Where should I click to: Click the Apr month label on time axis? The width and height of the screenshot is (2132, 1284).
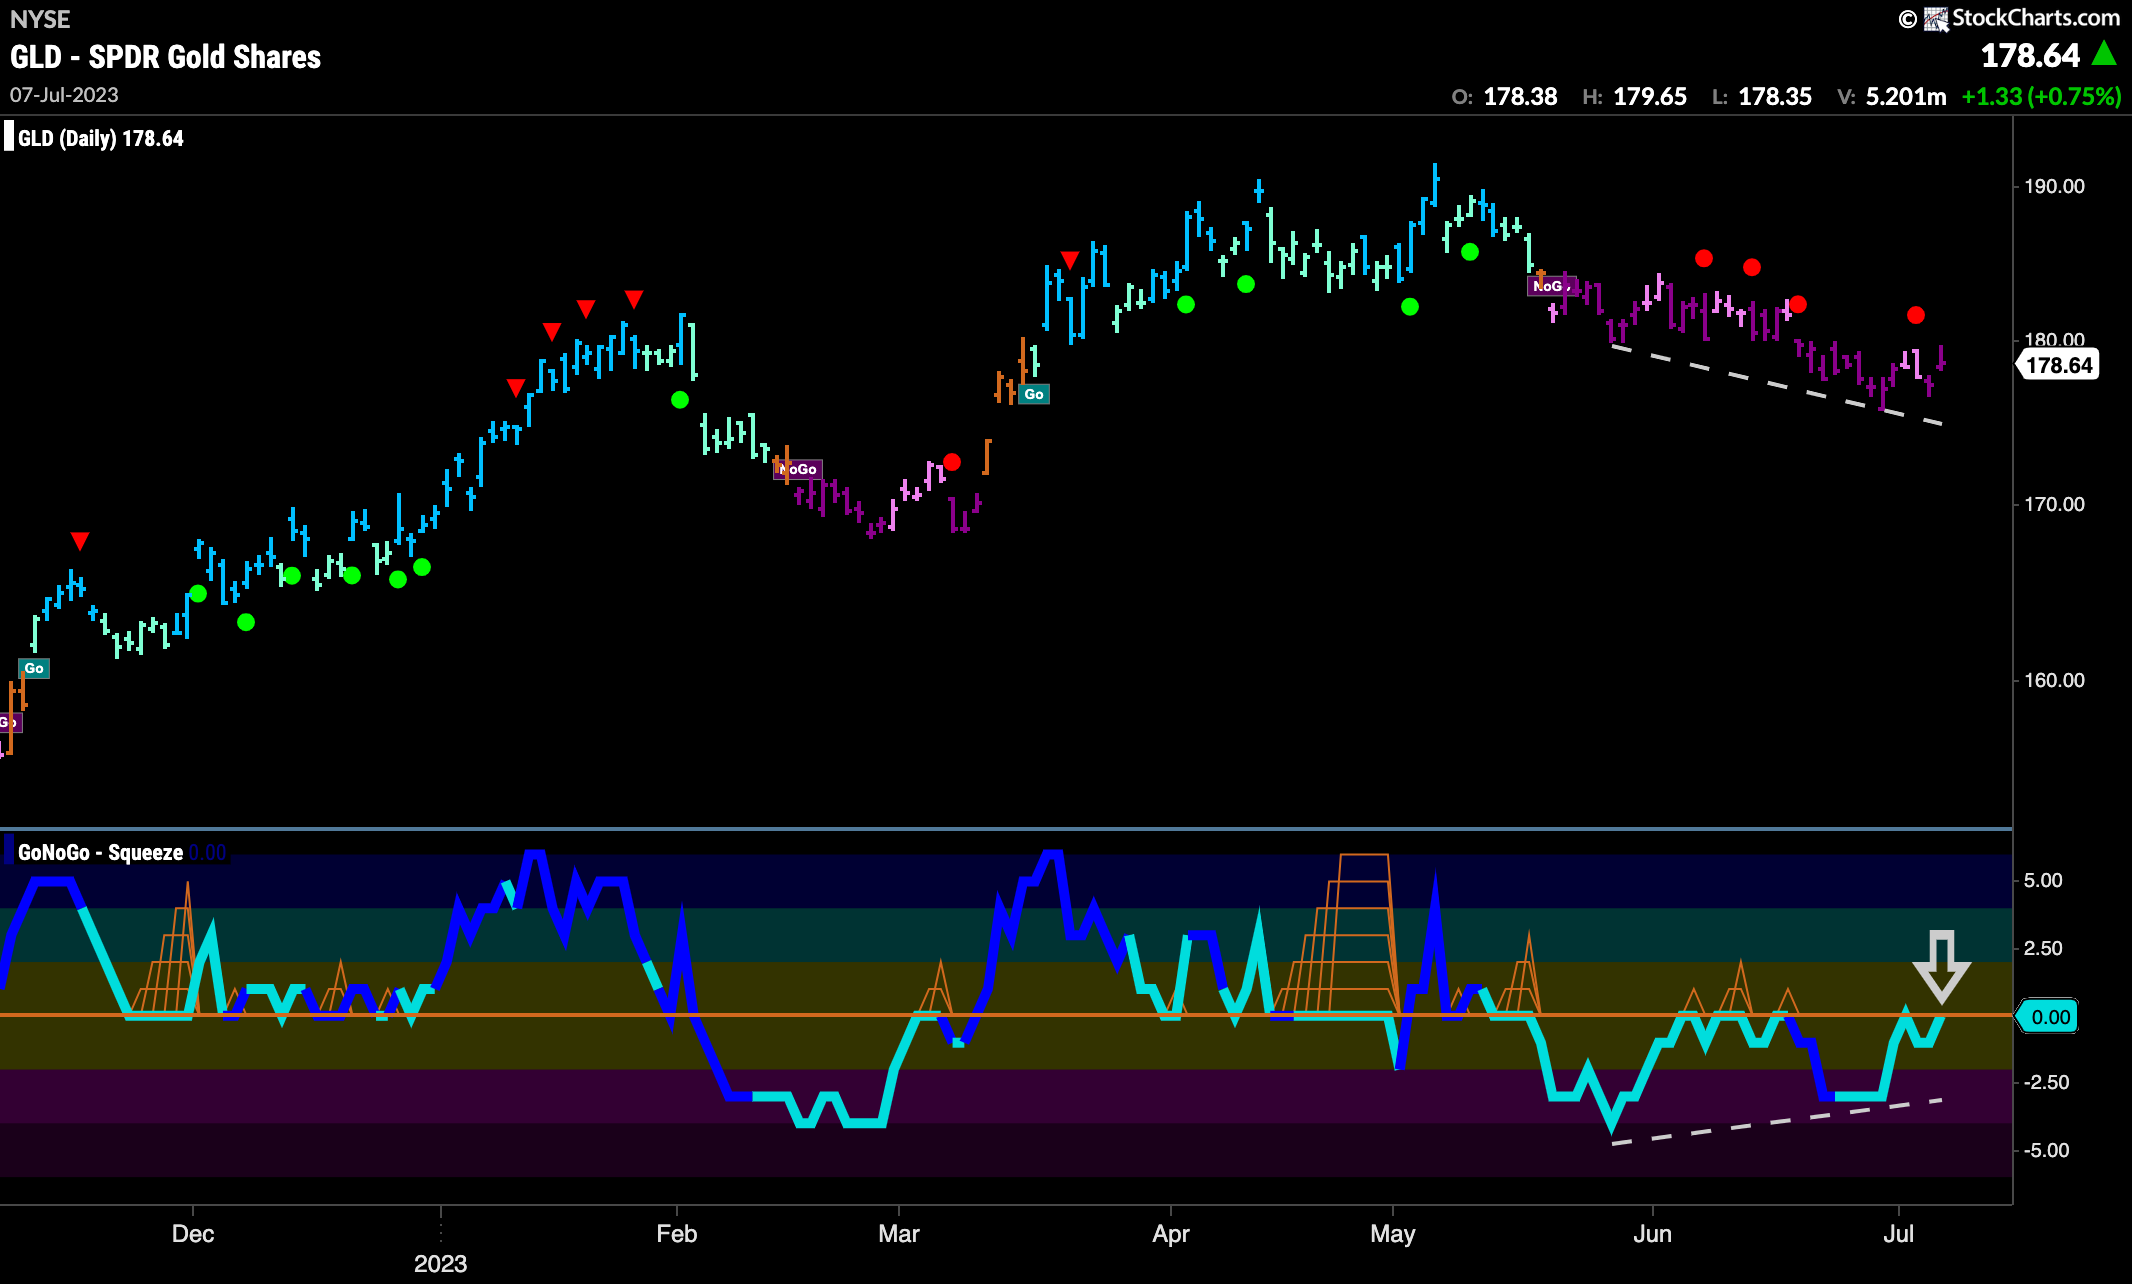[x=1171, y=1233]
